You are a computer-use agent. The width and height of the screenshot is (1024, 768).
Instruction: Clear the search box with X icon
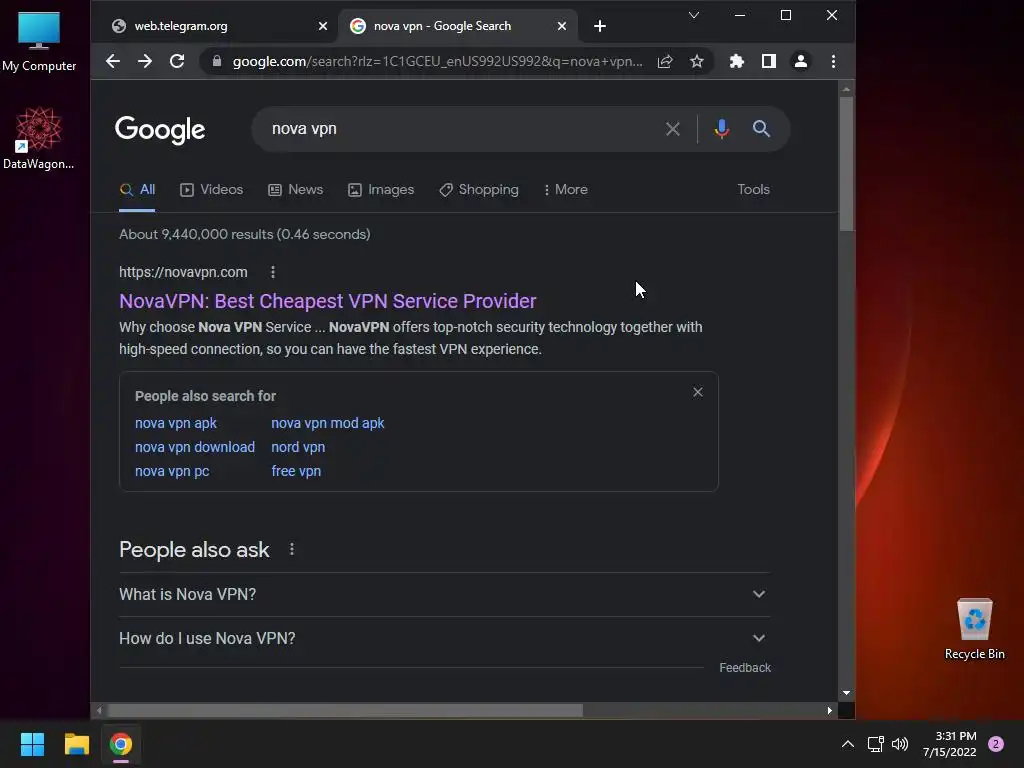point(673,129)
